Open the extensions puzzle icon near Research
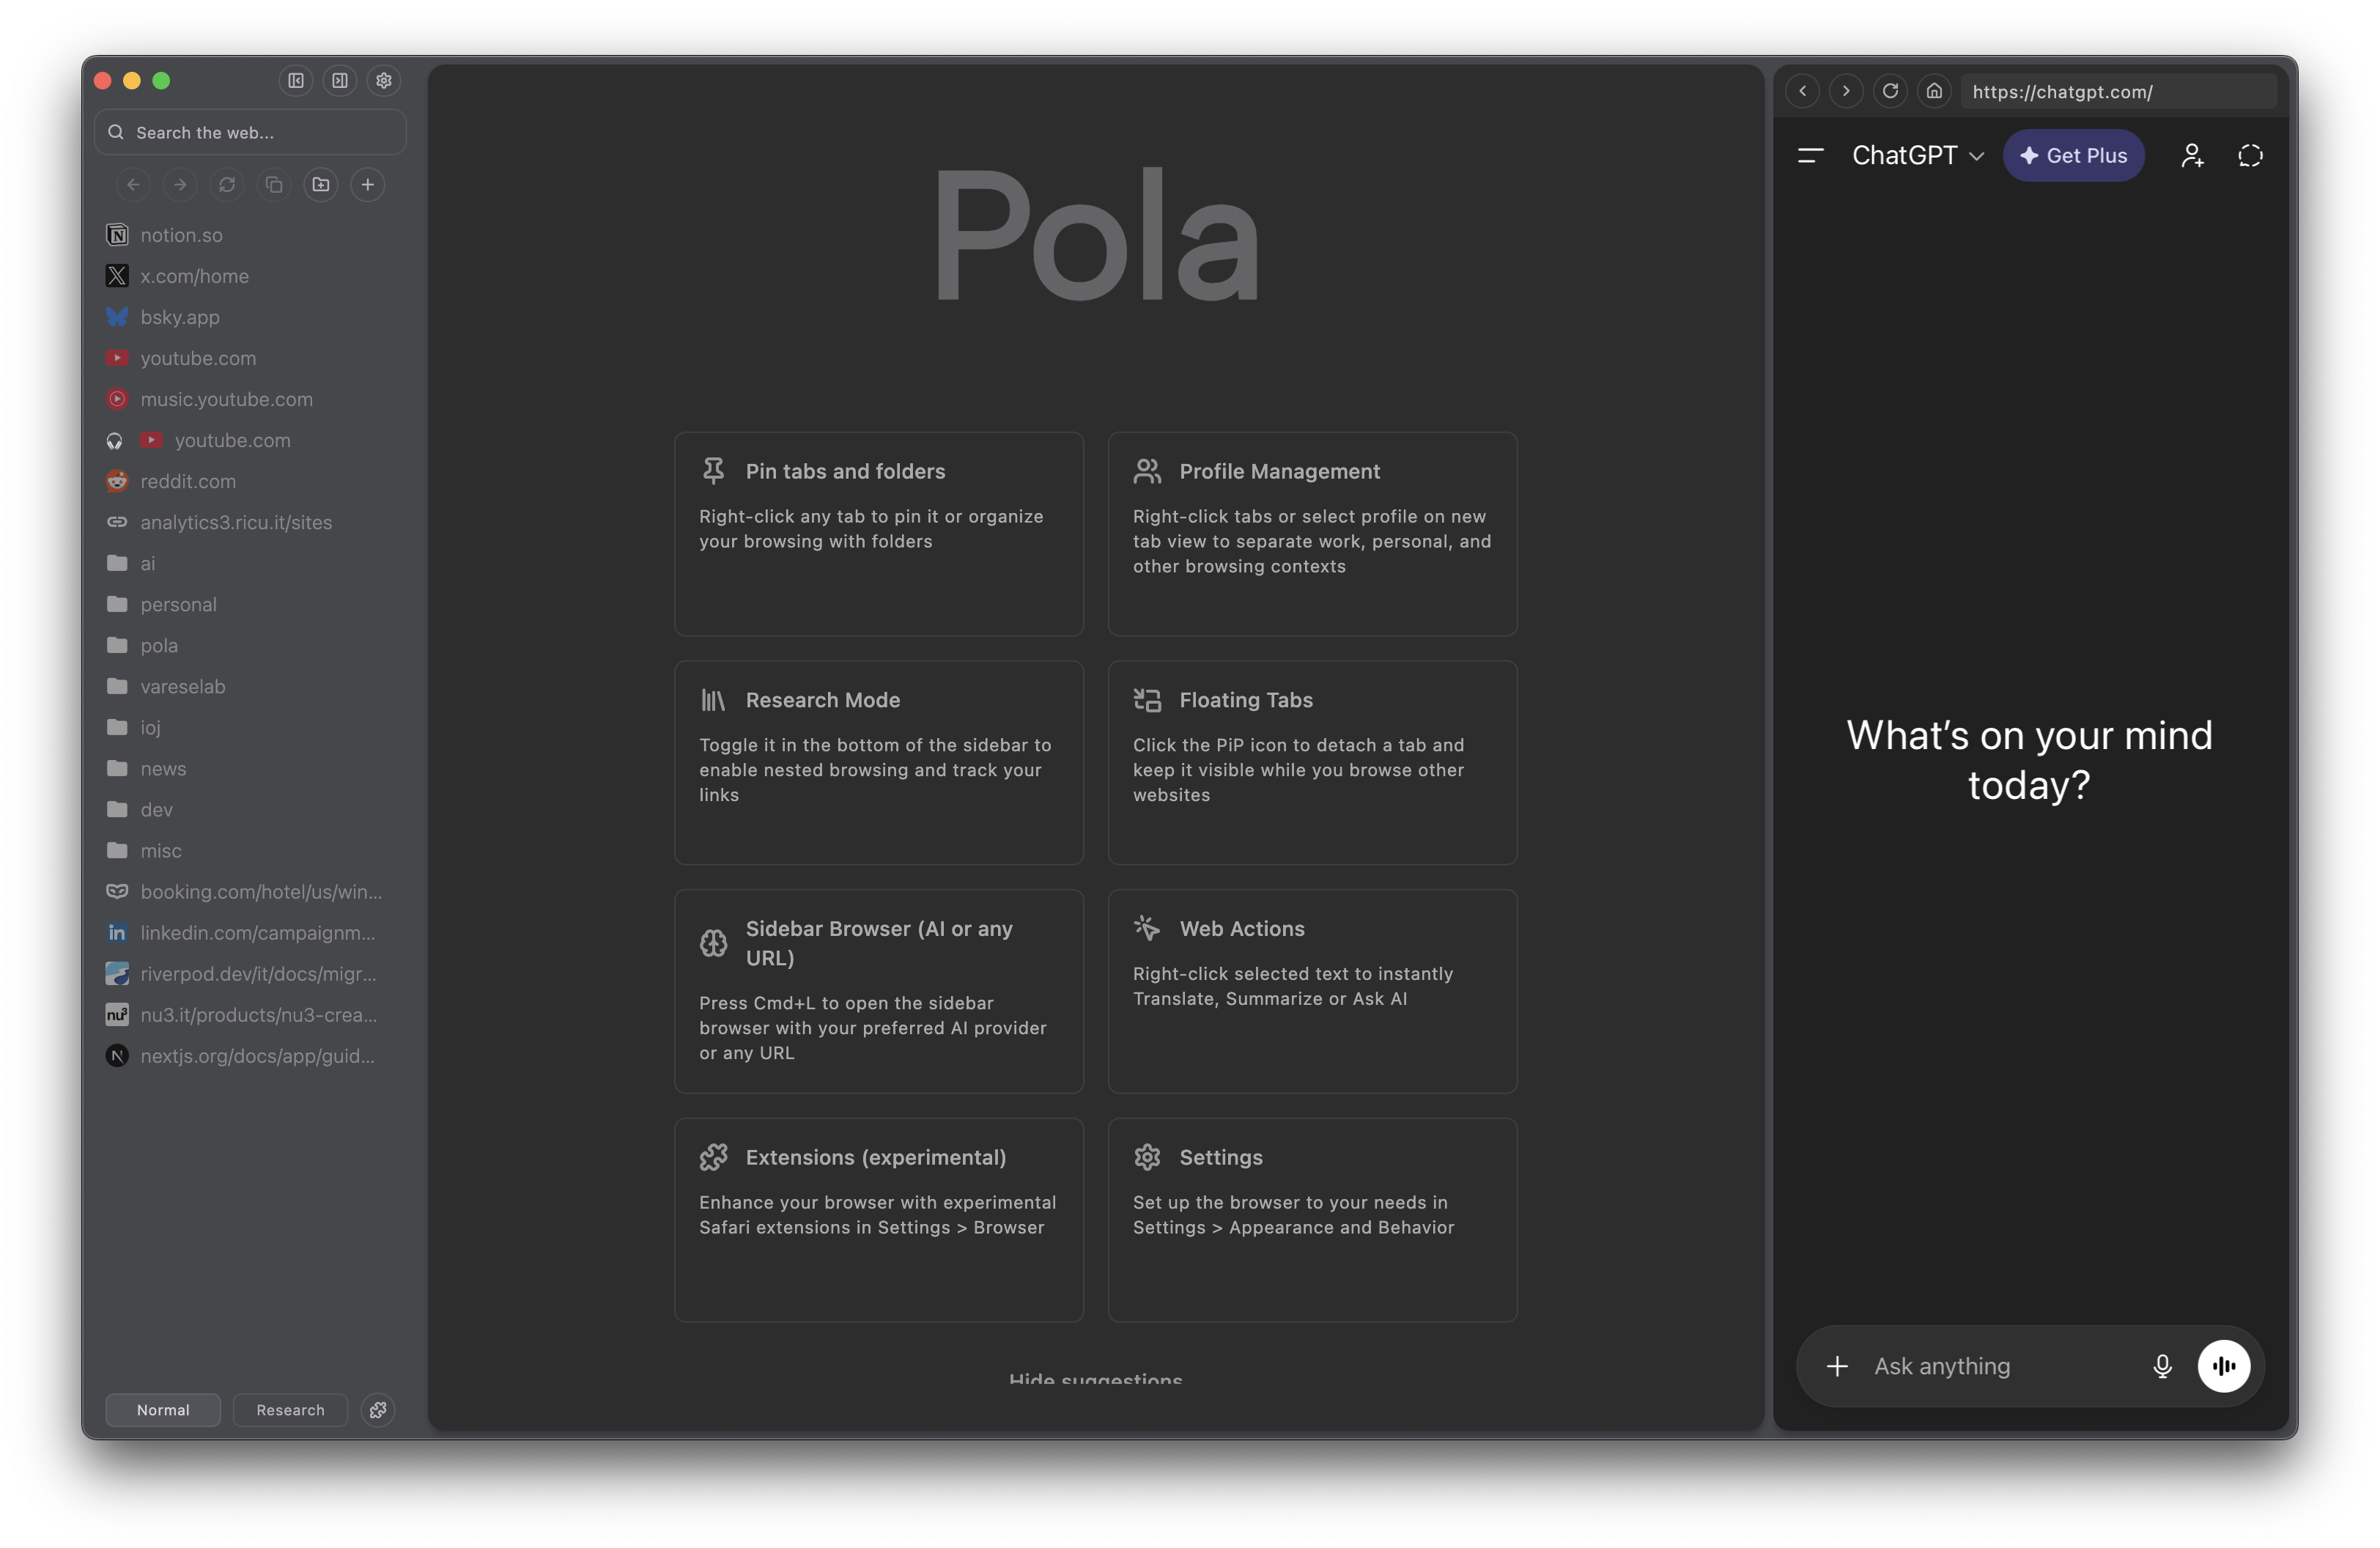 [377, 1410]
